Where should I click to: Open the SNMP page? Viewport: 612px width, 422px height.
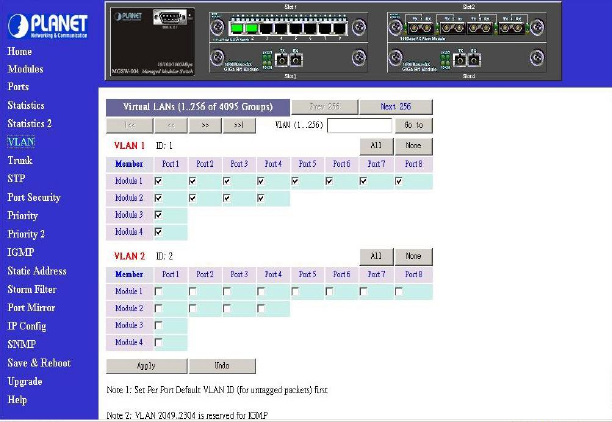coord(21,344)
